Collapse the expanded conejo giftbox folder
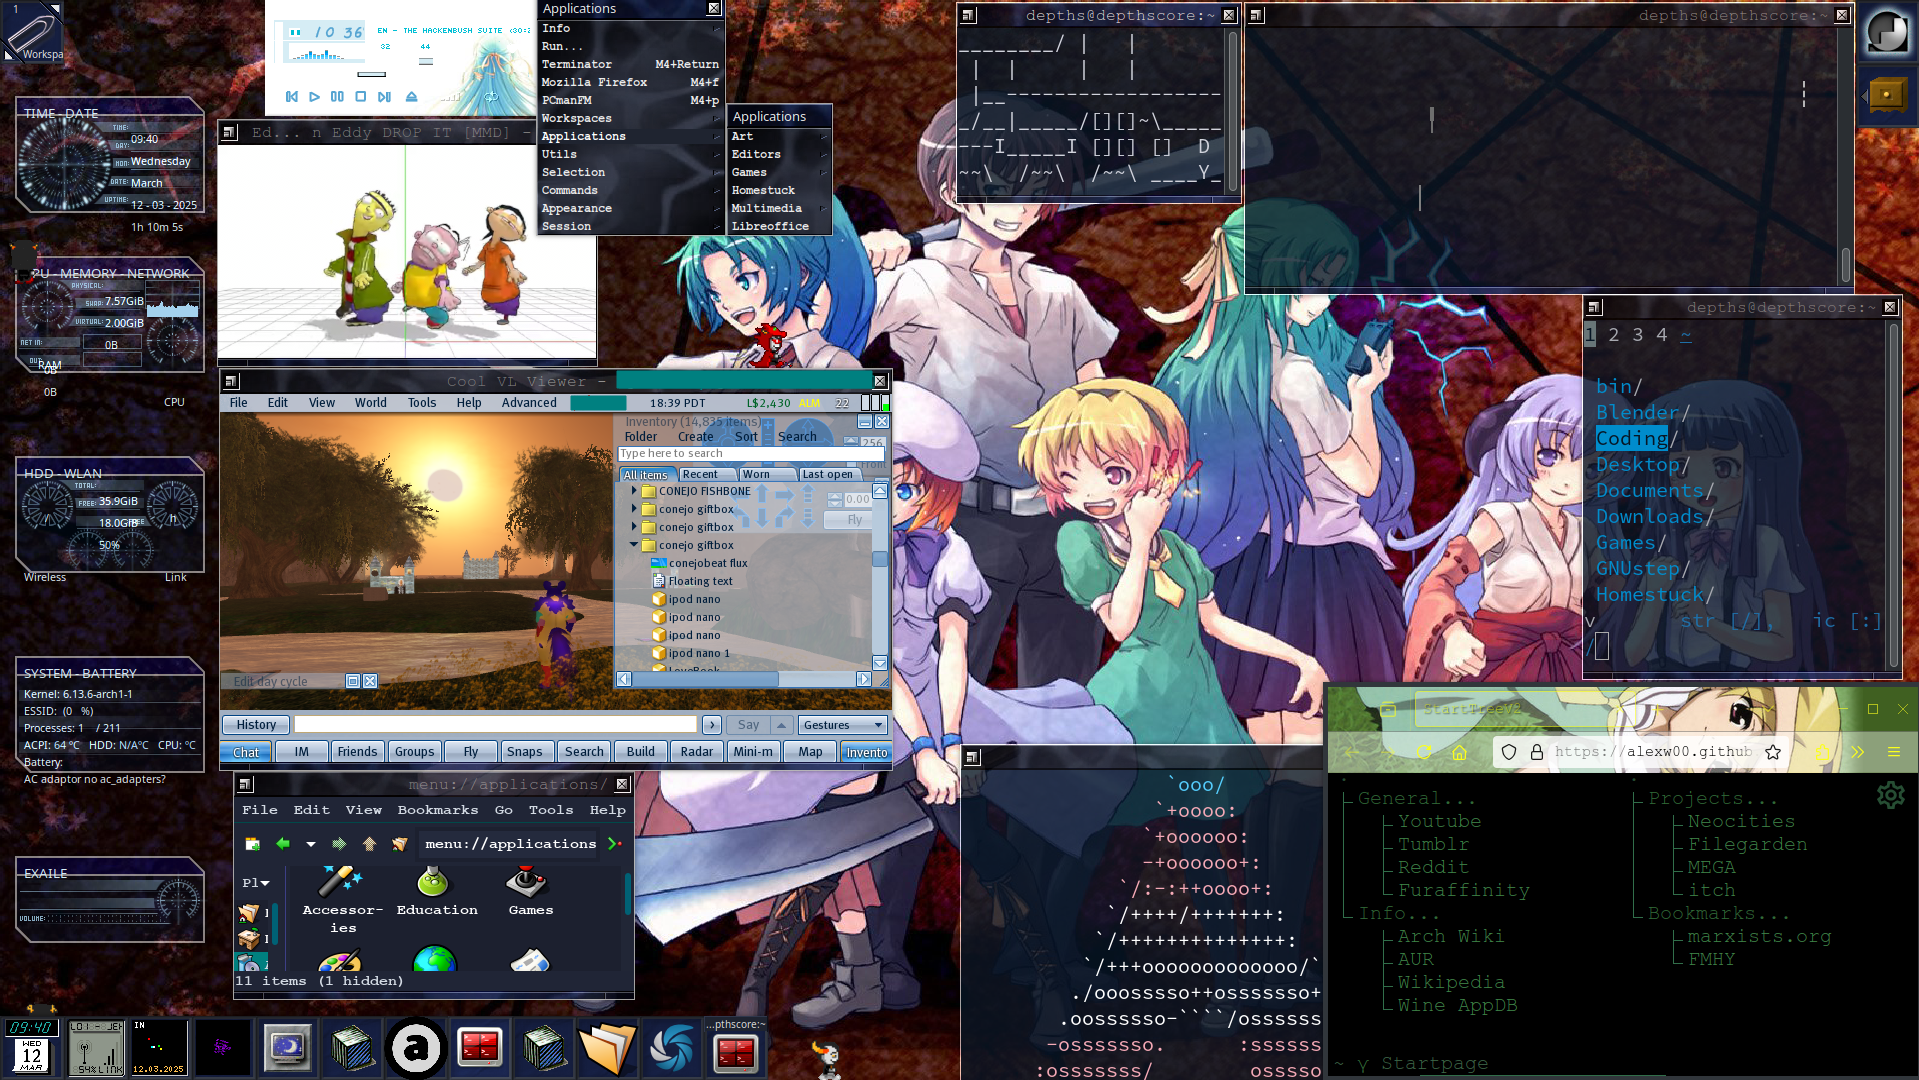 tap(634, 545)
